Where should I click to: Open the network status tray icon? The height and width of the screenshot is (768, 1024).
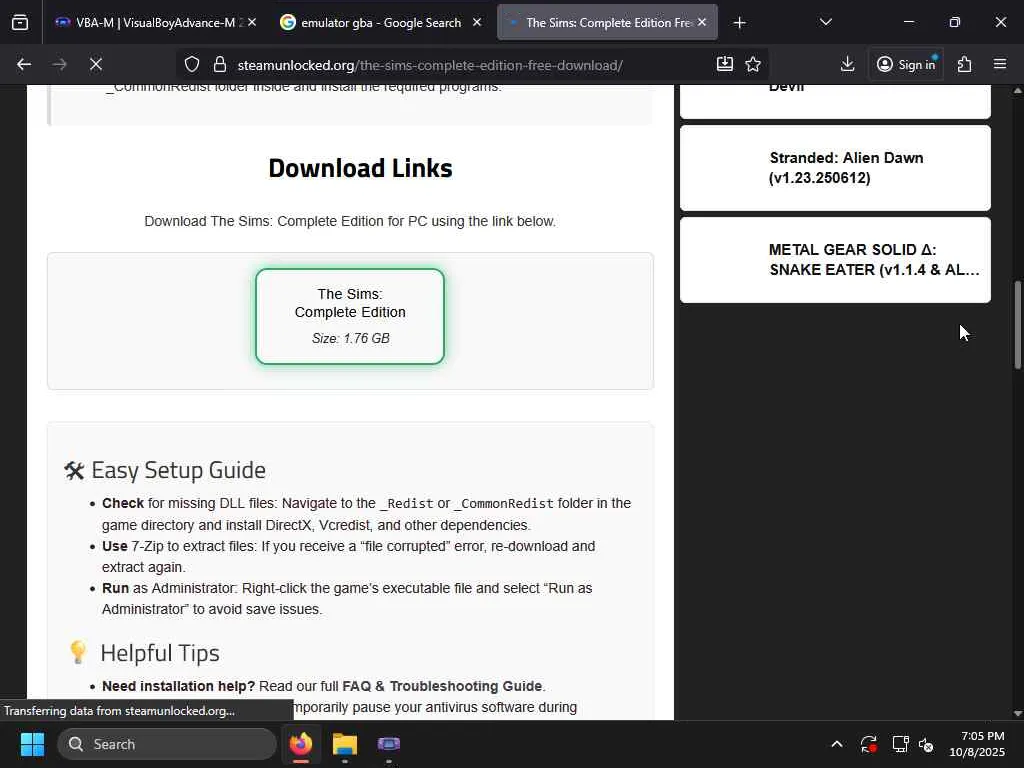[901, 744]
